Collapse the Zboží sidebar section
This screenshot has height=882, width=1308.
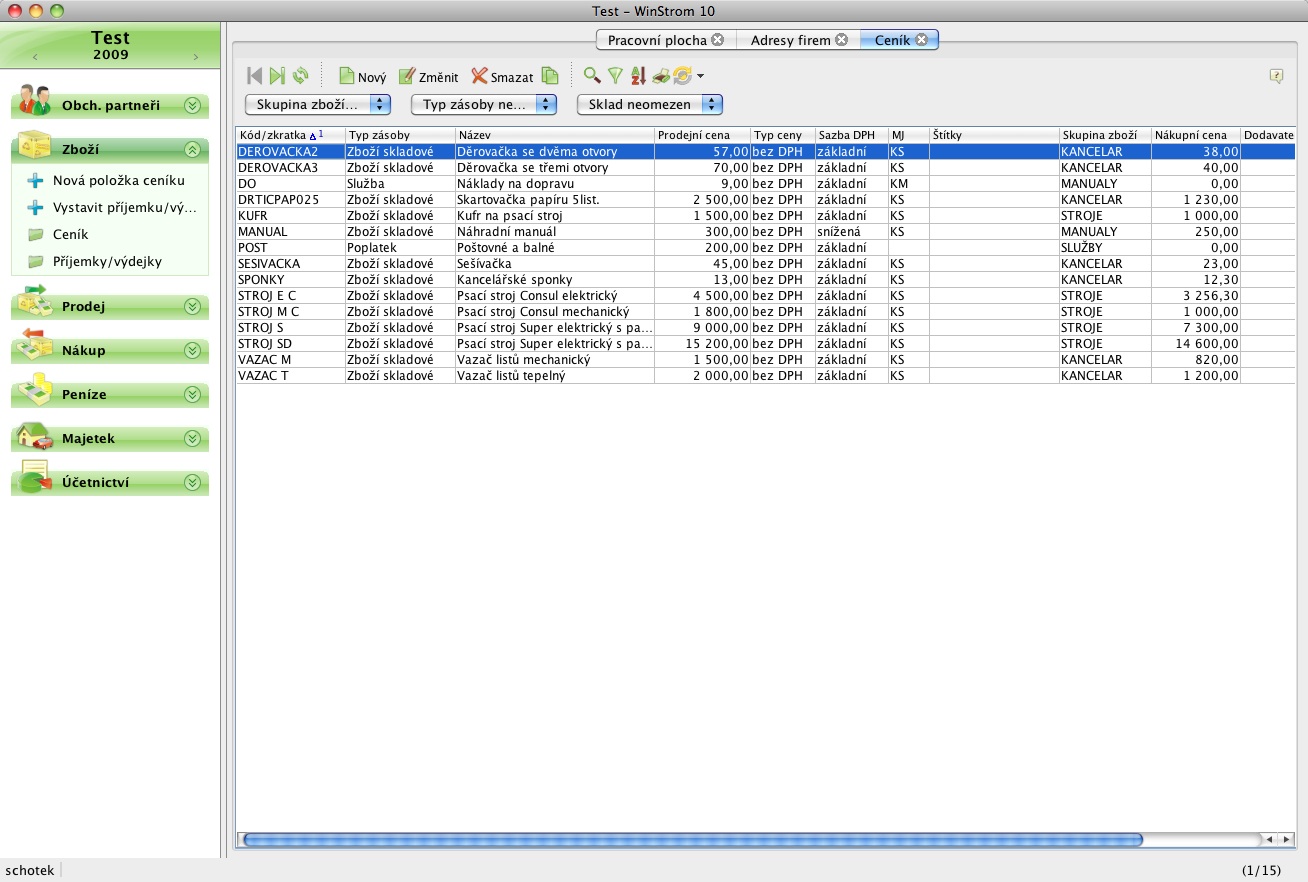pos(192,150)
